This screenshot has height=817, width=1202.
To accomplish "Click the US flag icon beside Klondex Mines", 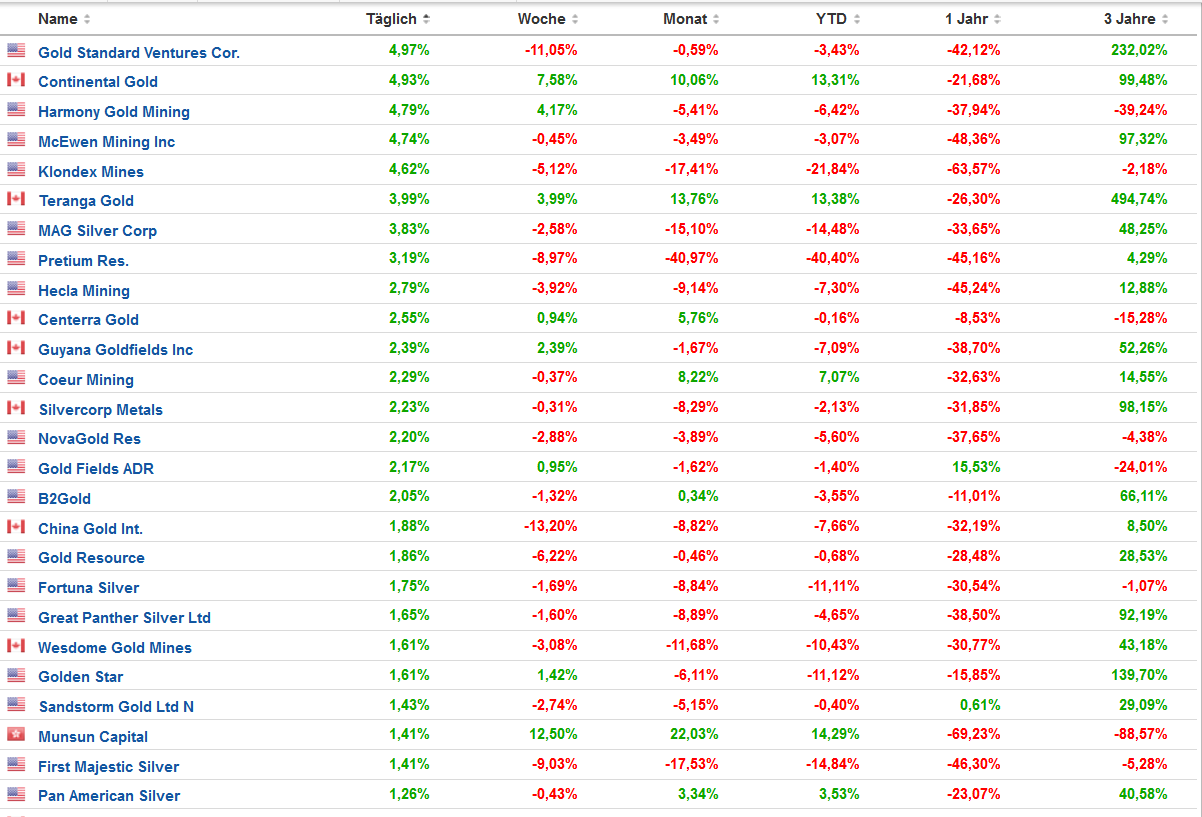I will coord(16,170).
